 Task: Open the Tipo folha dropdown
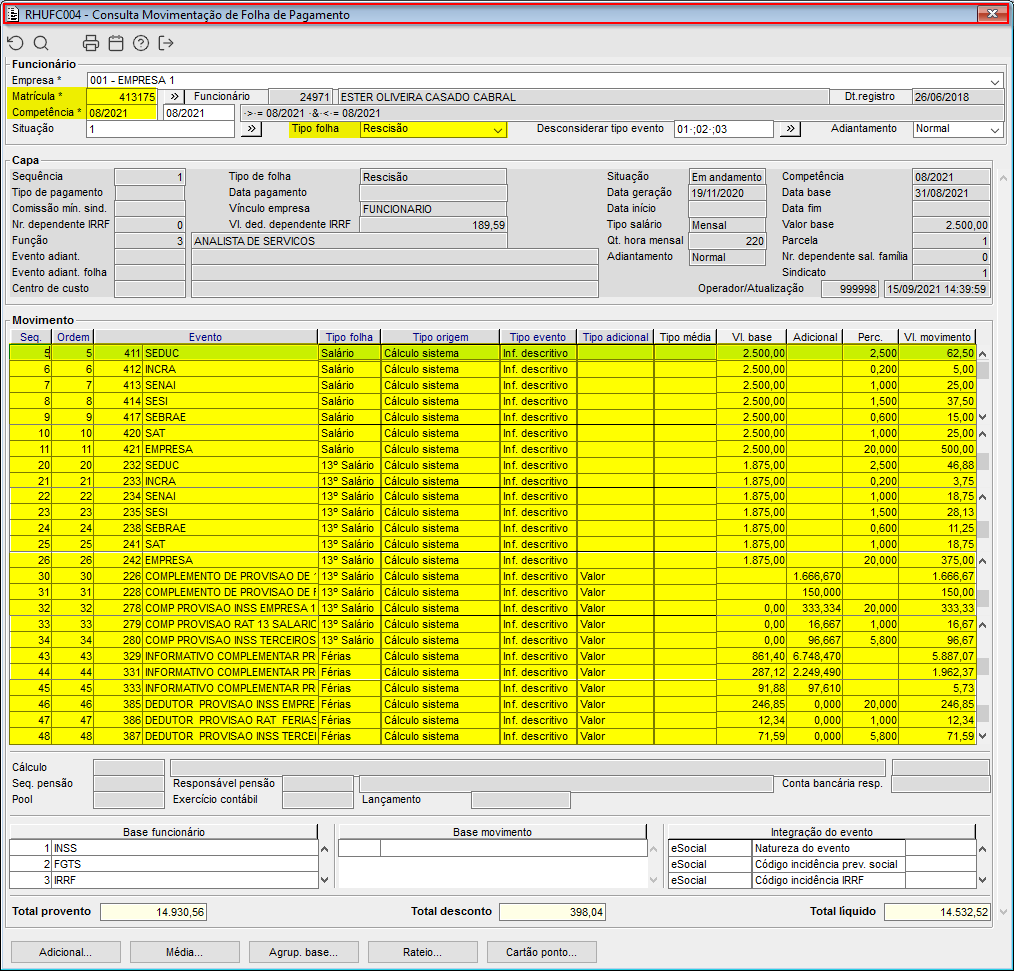tap(497, 129)
